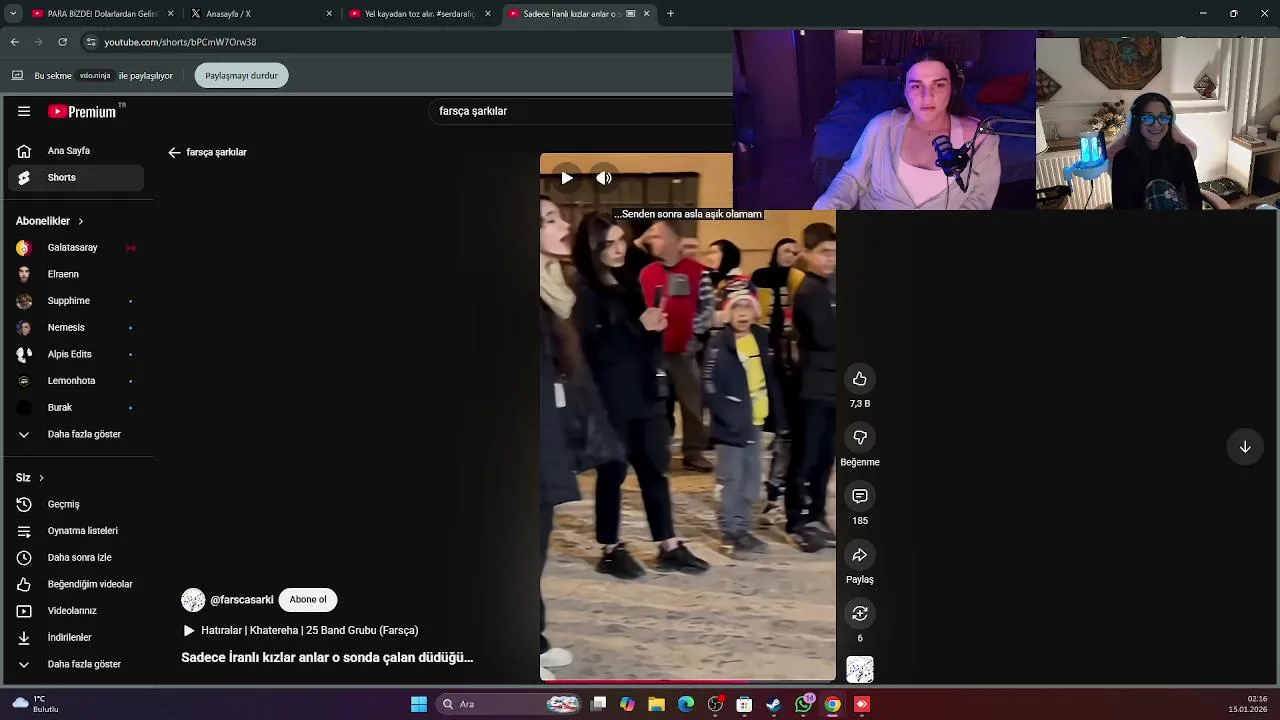Open the @farscasarki channel name link
Screen dimensions: 1280x720
click(242, 600)
